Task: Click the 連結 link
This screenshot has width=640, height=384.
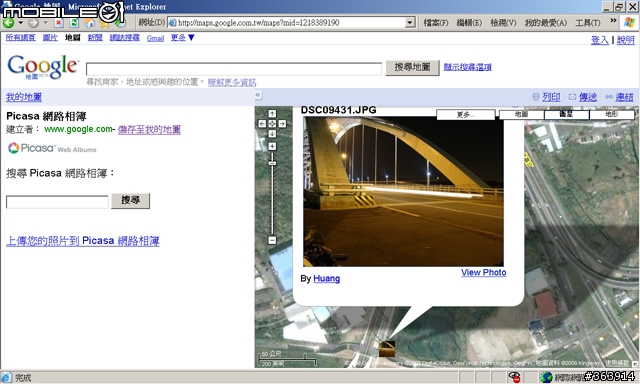Action: point(624,97)
